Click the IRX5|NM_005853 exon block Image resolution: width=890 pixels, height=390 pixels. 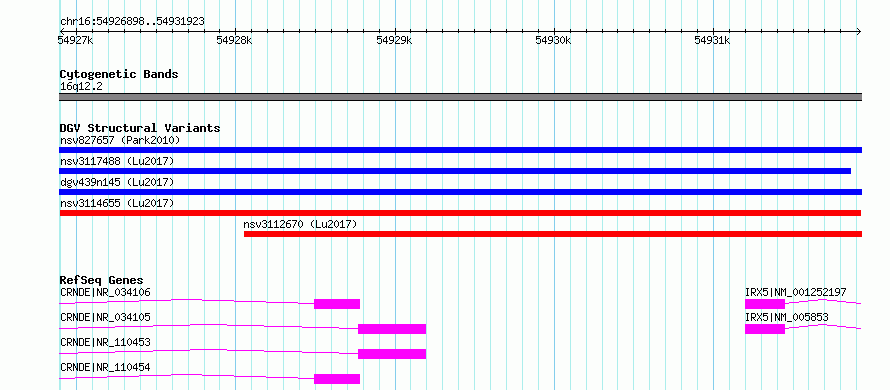point(765,329)
